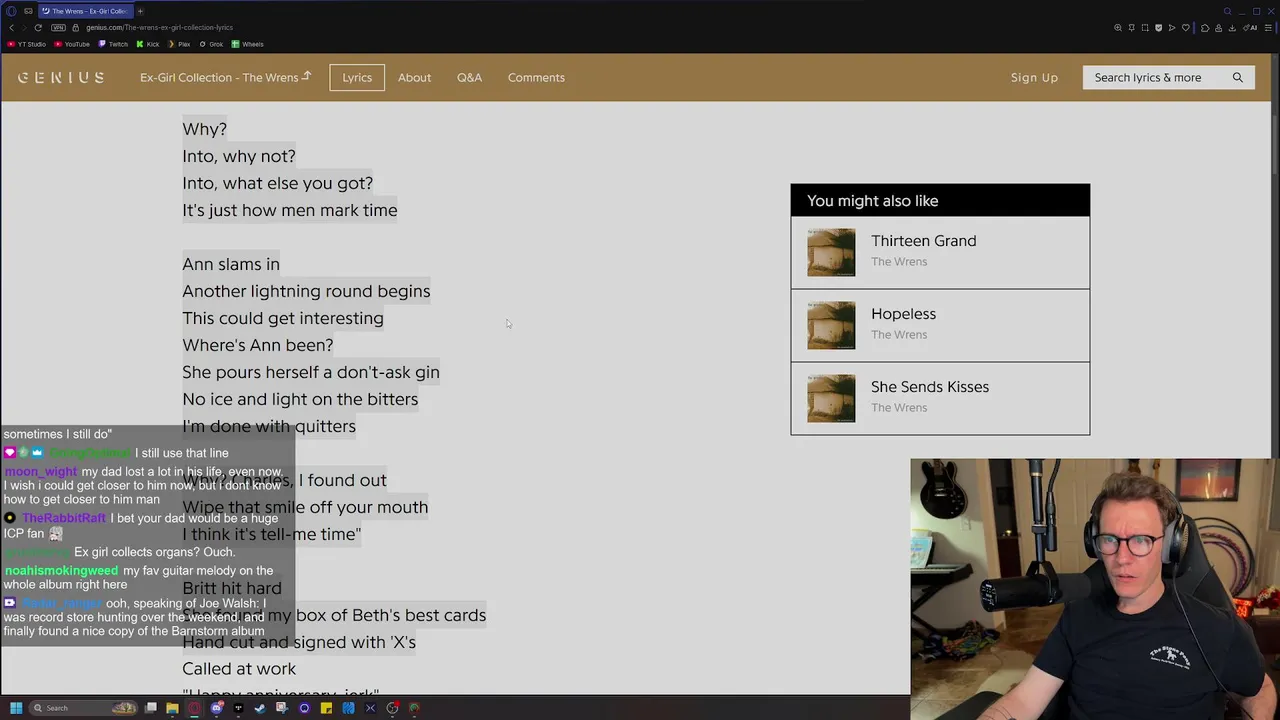Focus the genius.com address bar
Image resolution: width=1280 pixels, height=720 pixels.
pos(160,27)
